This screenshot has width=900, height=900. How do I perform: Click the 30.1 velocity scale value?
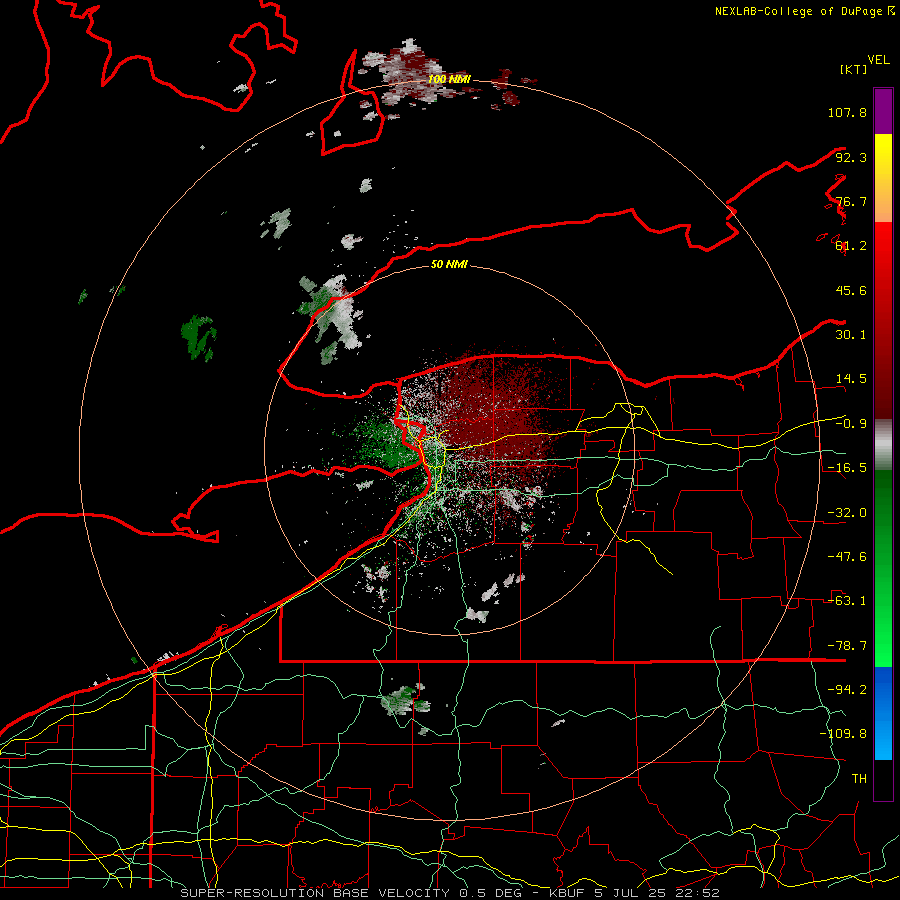click(851, 335)
